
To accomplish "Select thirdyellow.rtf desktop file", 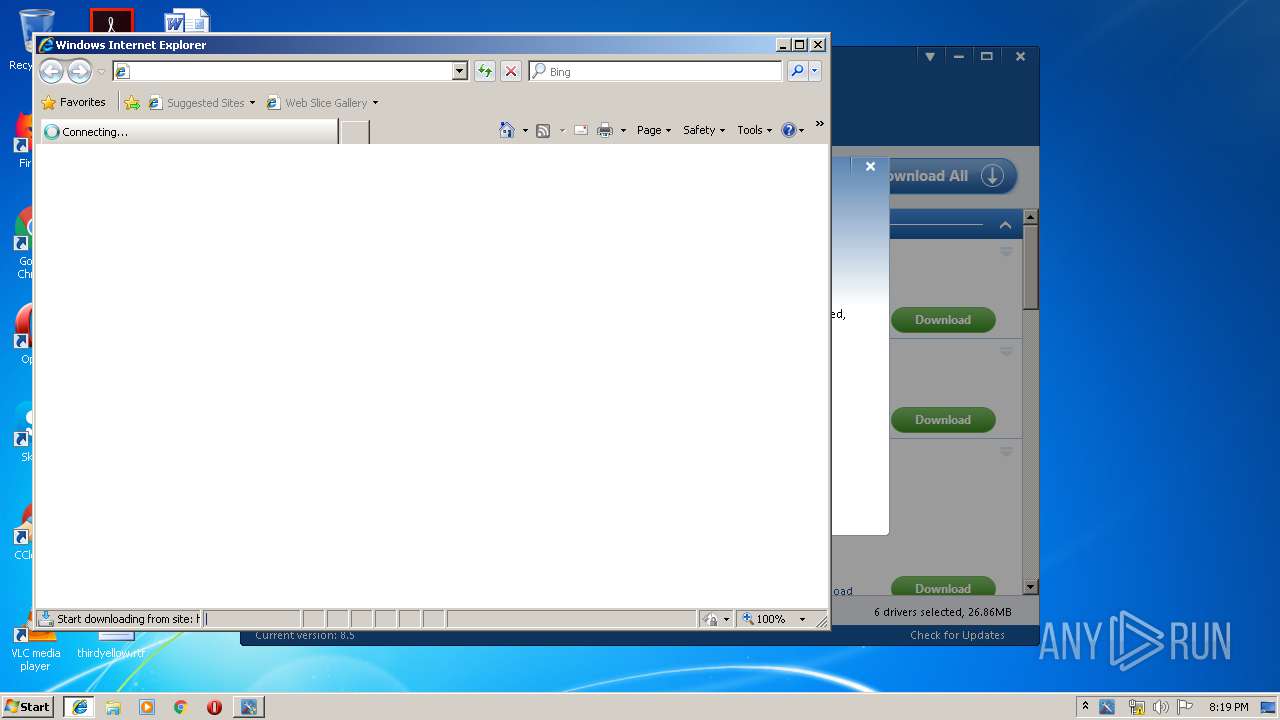I will coord(111,645).
